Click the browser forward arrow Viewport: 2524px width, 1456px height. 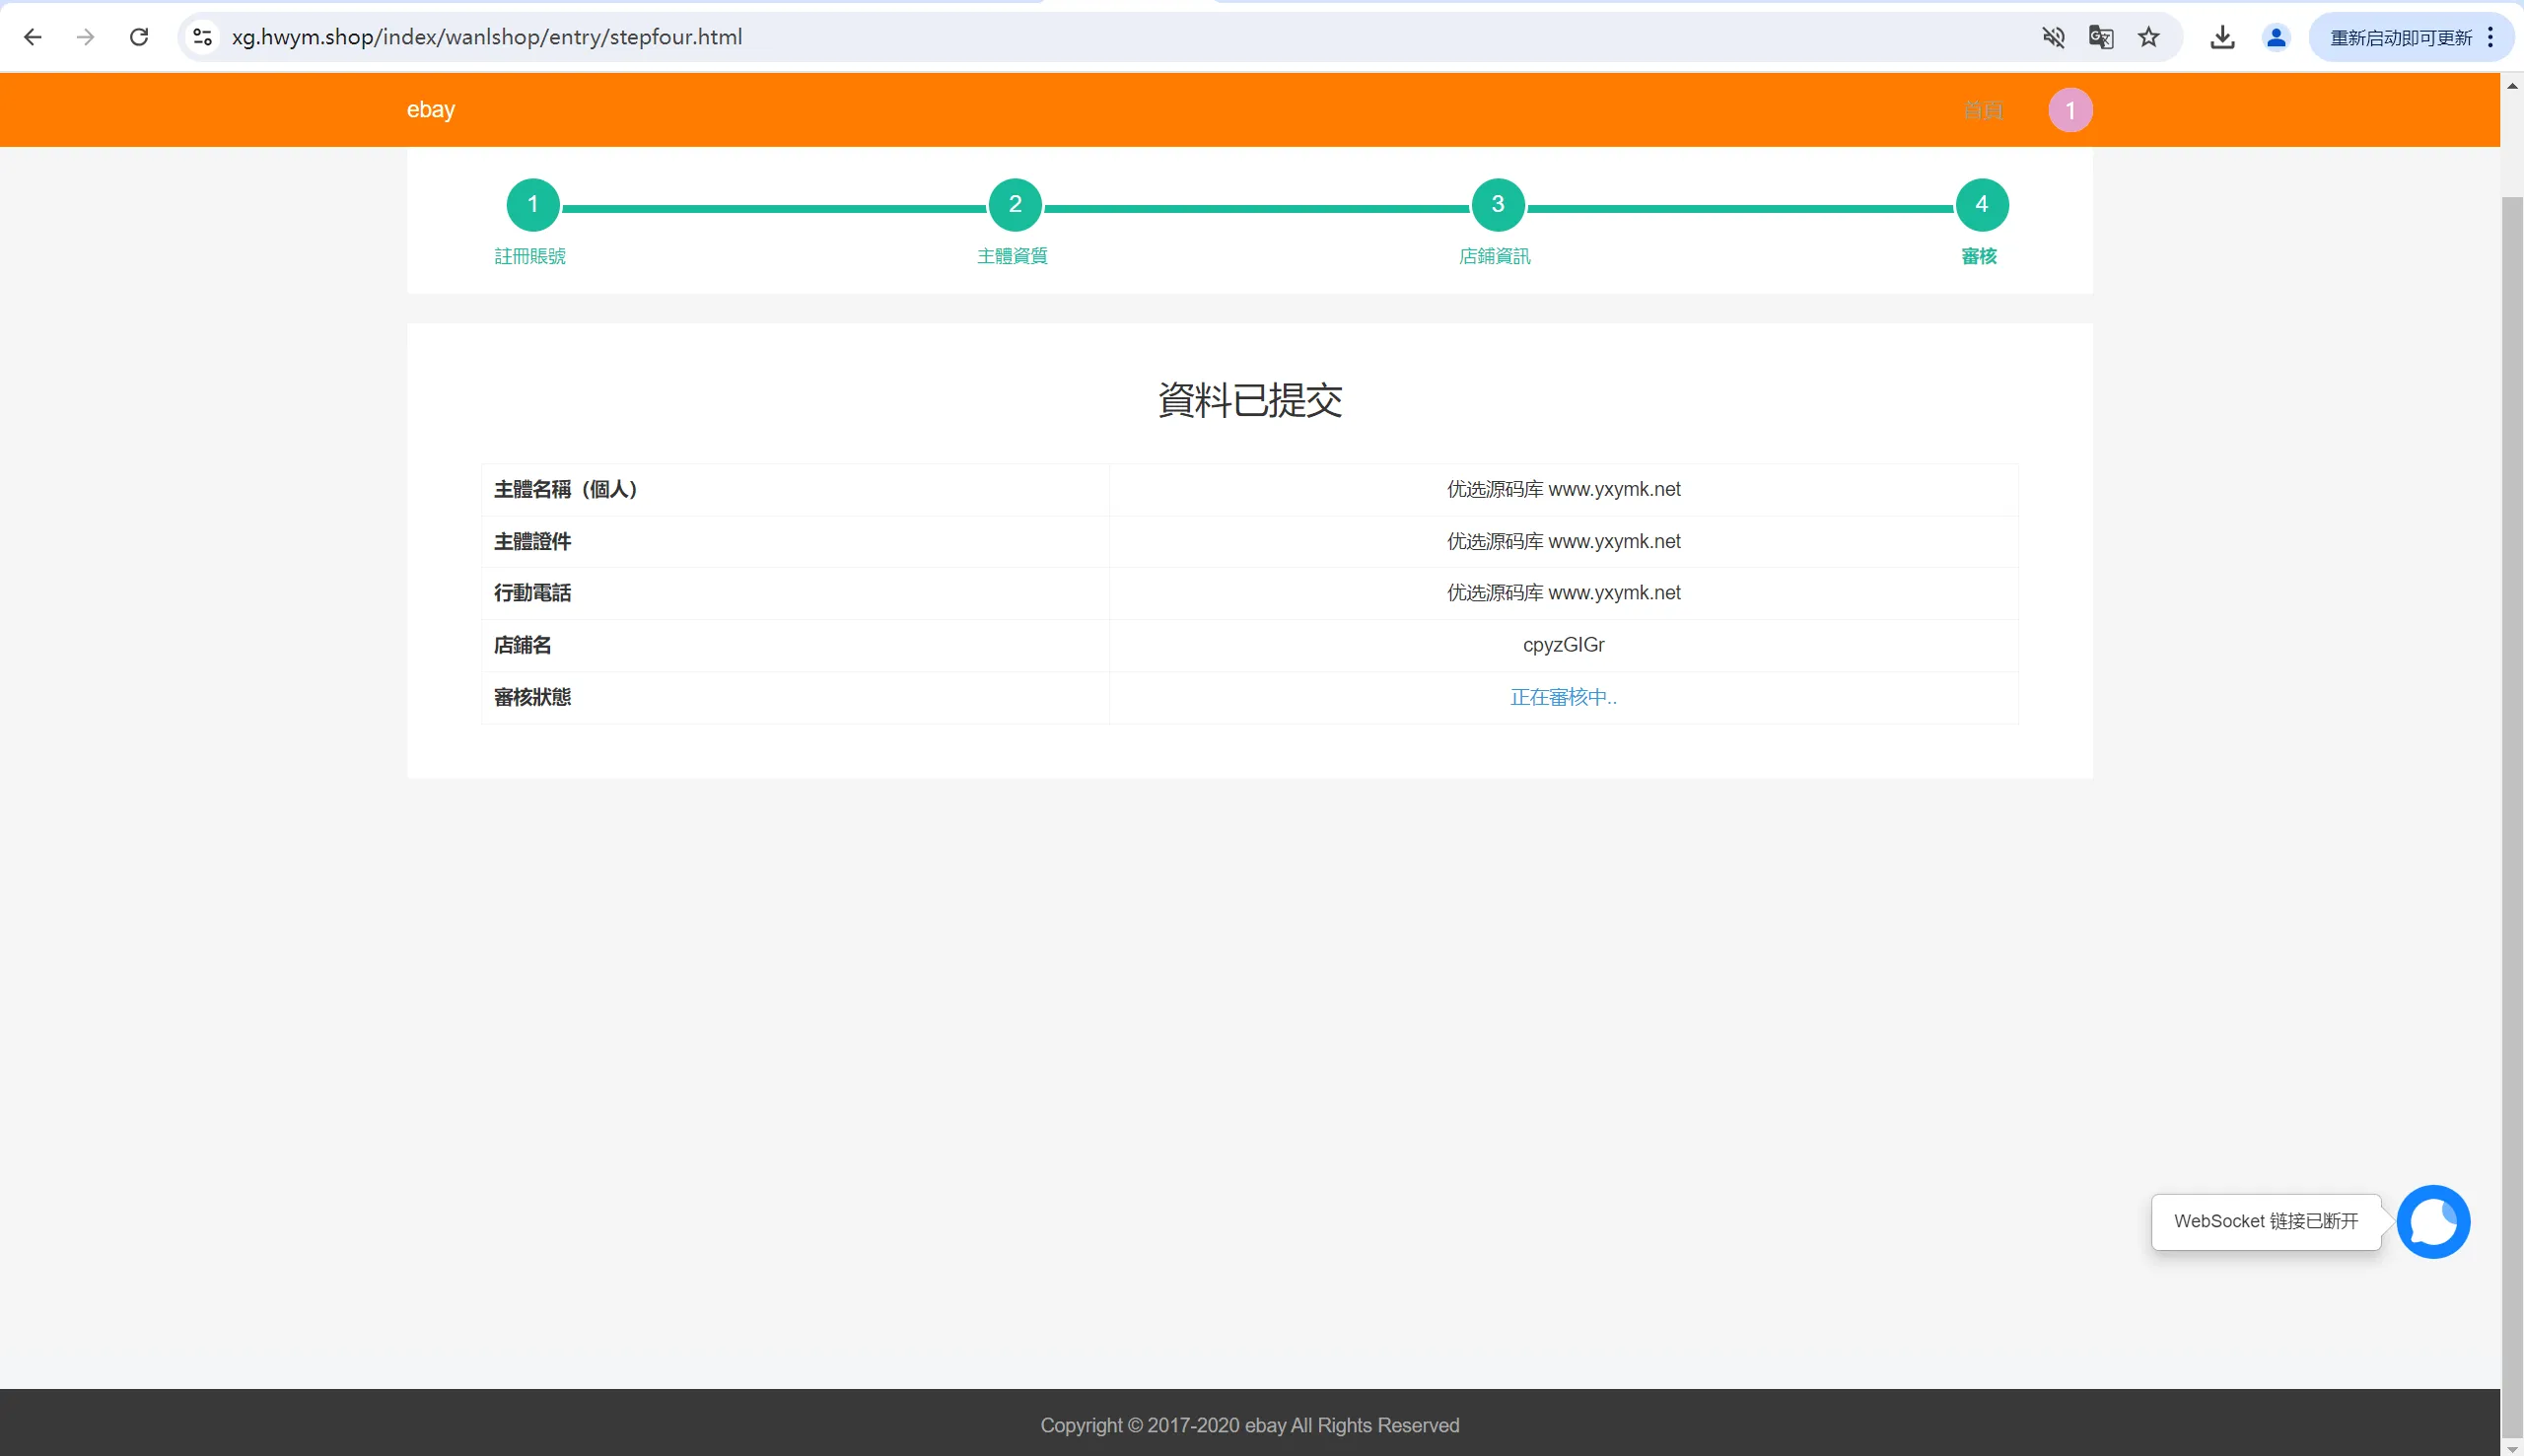86,37
